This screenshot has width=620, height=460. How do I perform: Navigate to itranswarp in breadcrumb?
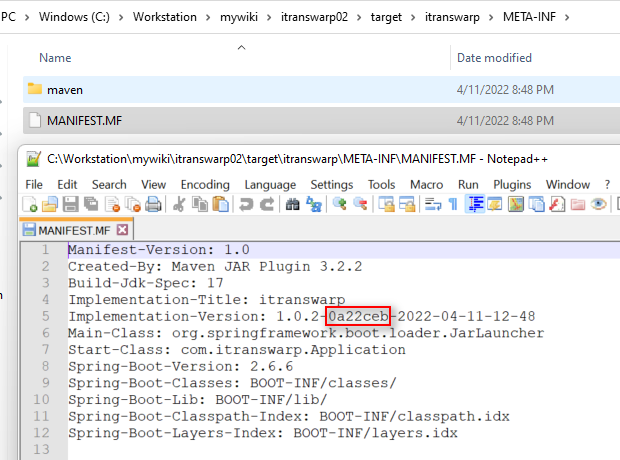(x=452, y=17)
